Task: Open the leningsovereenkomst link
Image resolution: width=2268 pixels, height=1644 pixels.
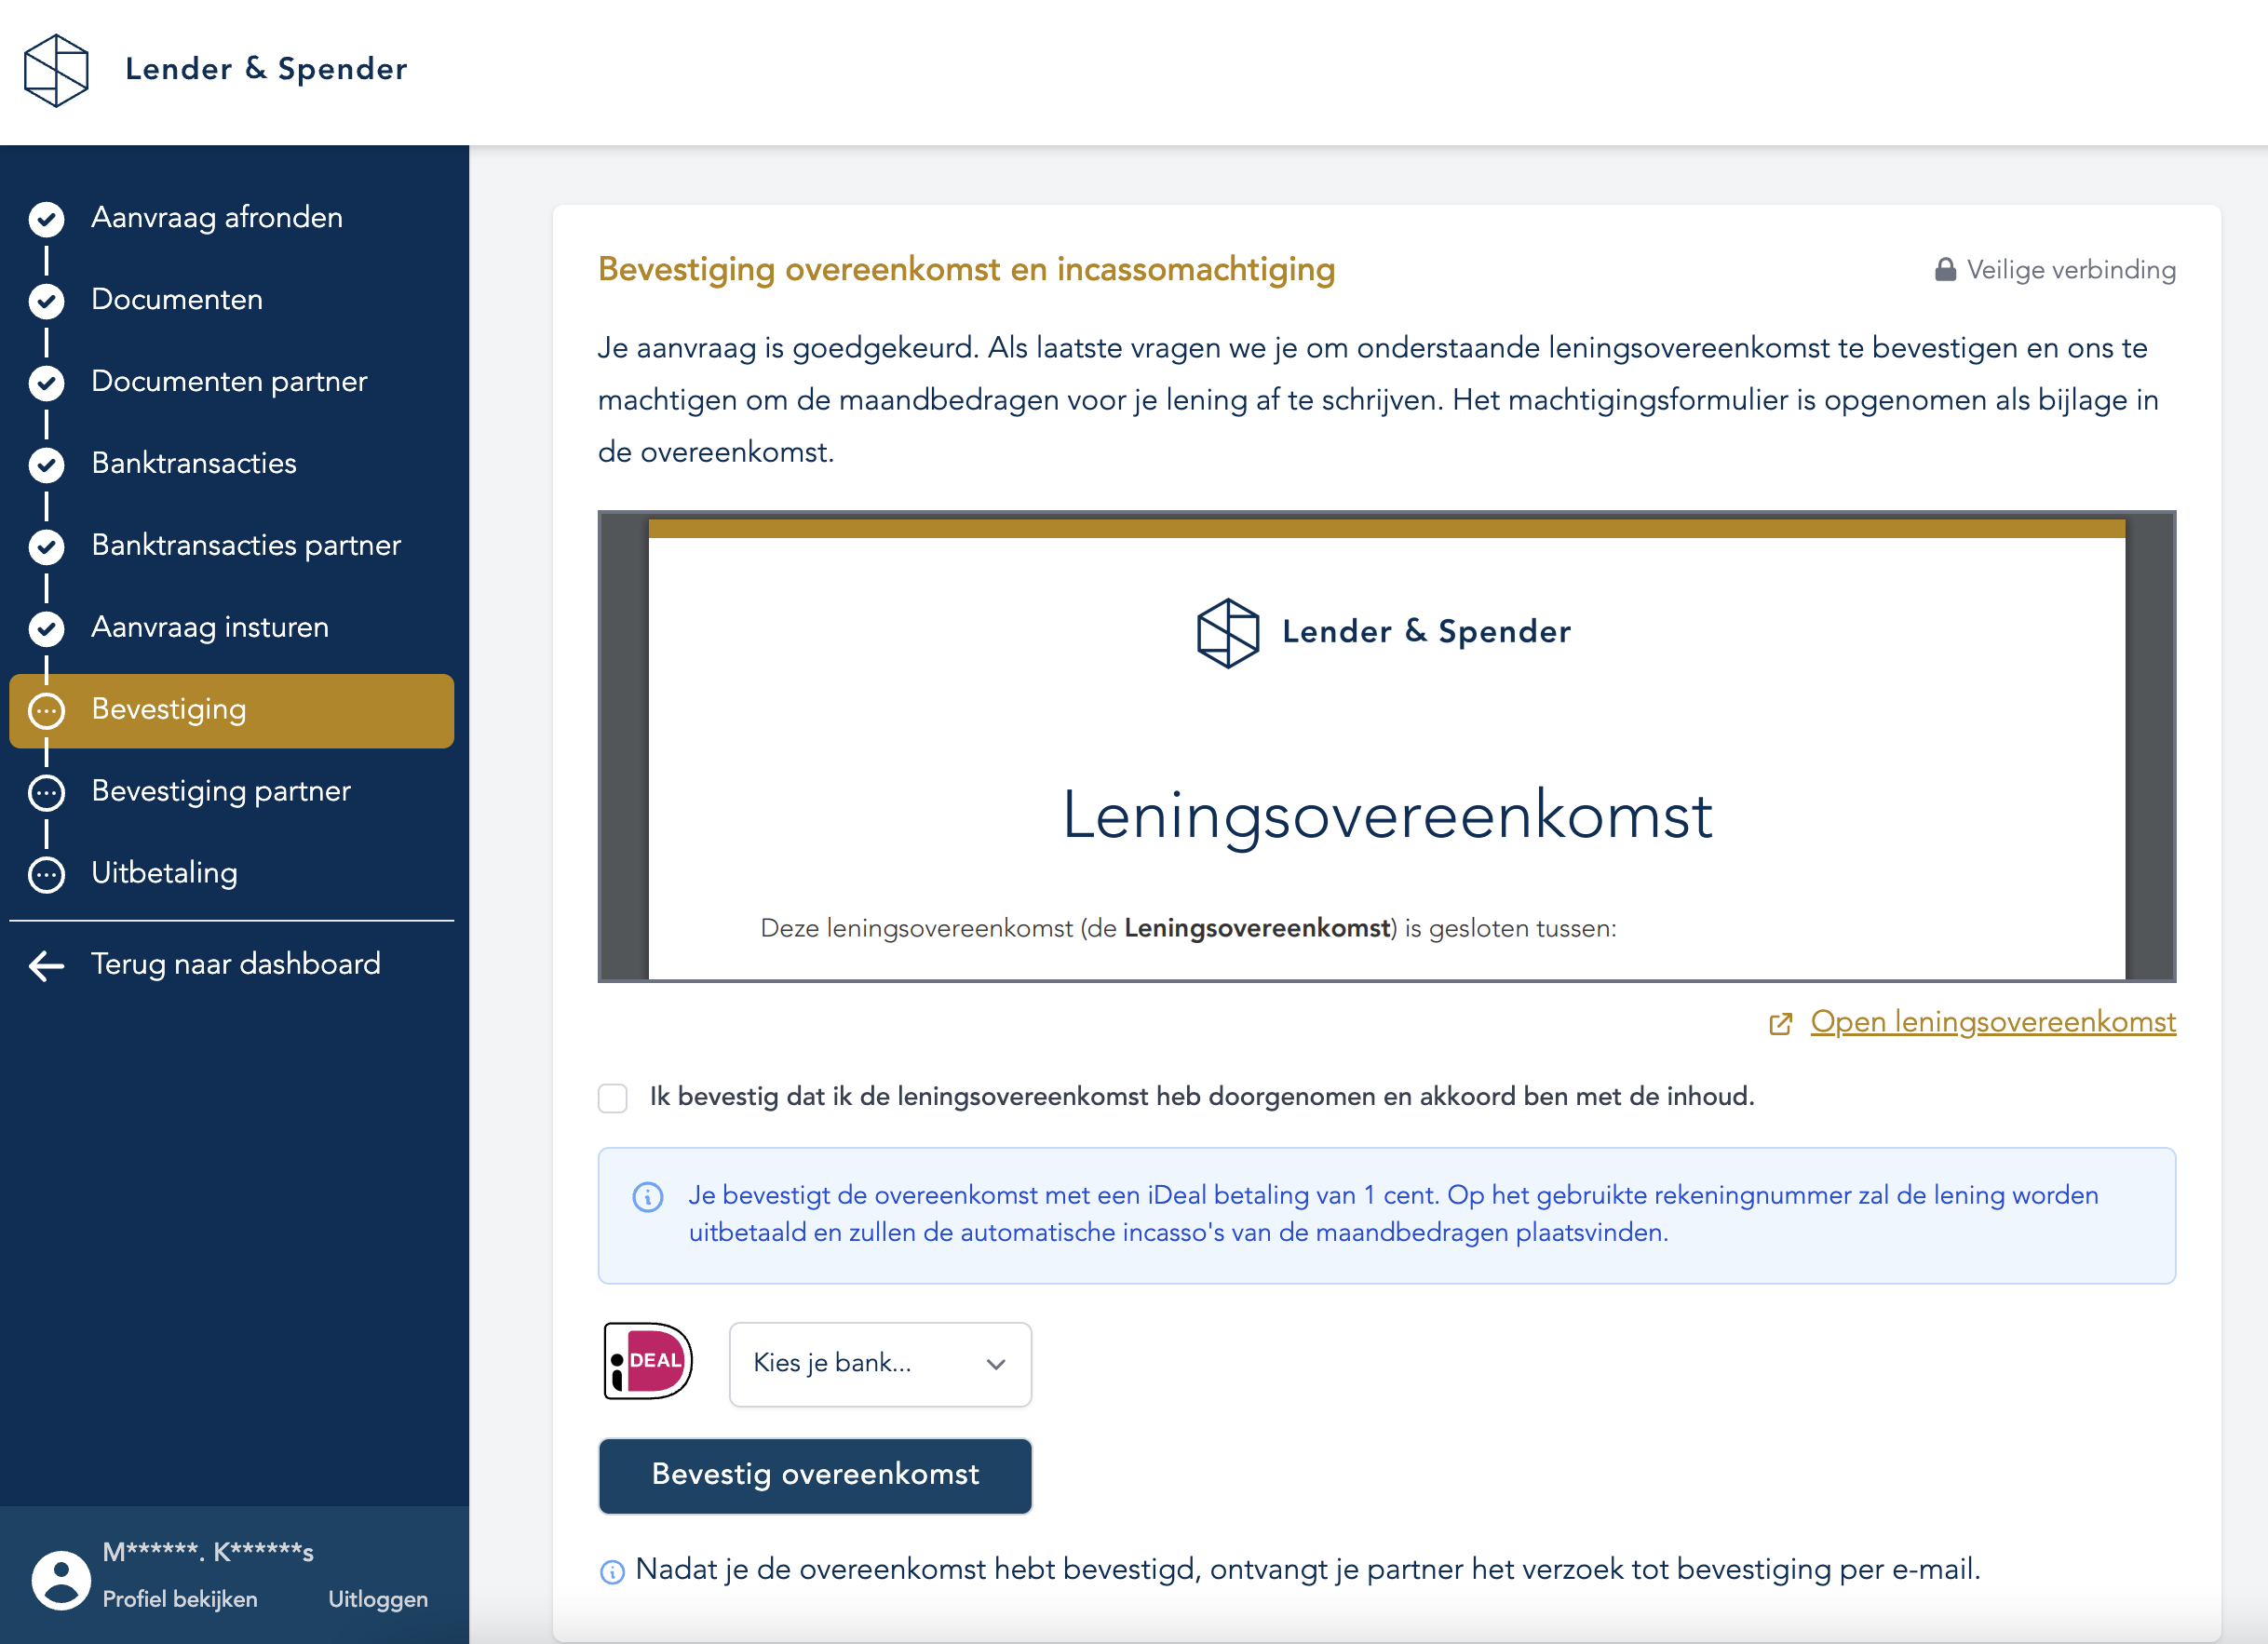Action: click(1992, 1022)
